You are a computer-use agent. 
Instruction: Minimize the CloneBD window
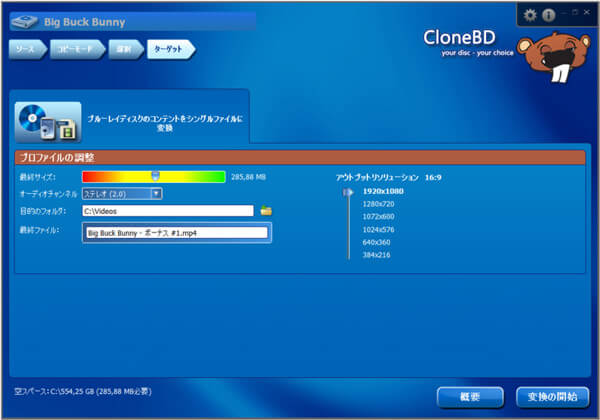(565, 12)
